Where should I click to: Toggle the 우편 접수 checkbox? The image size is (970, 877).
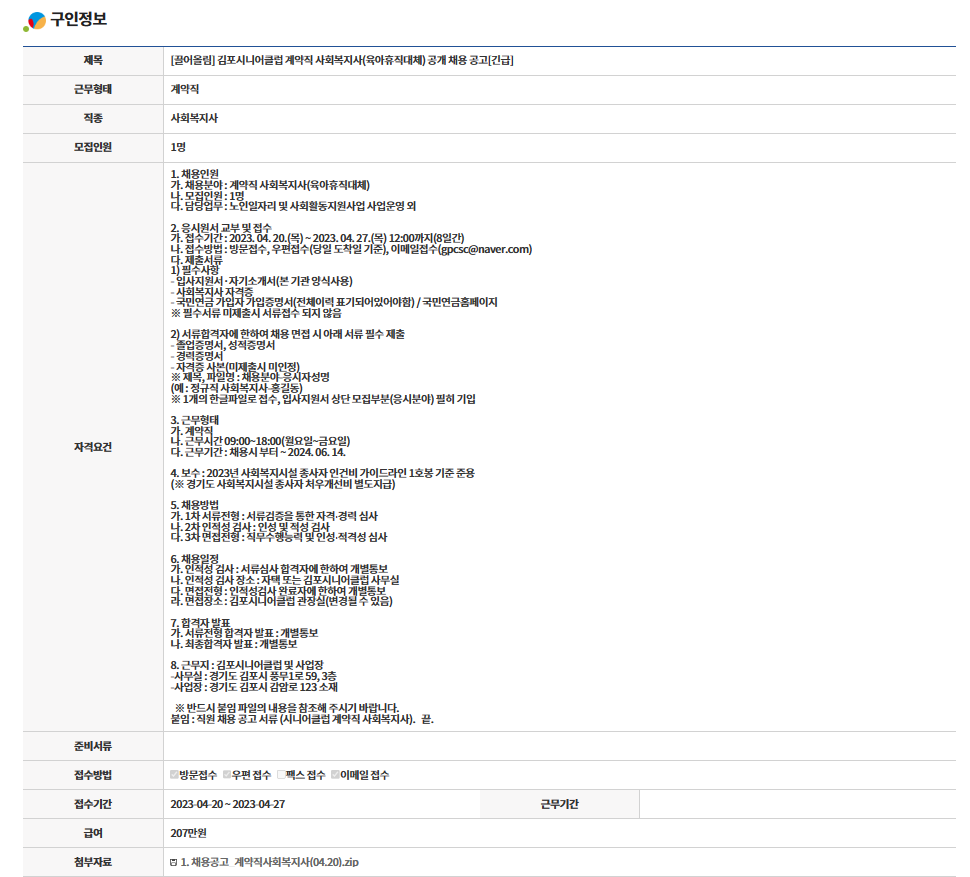pos(227,774)
